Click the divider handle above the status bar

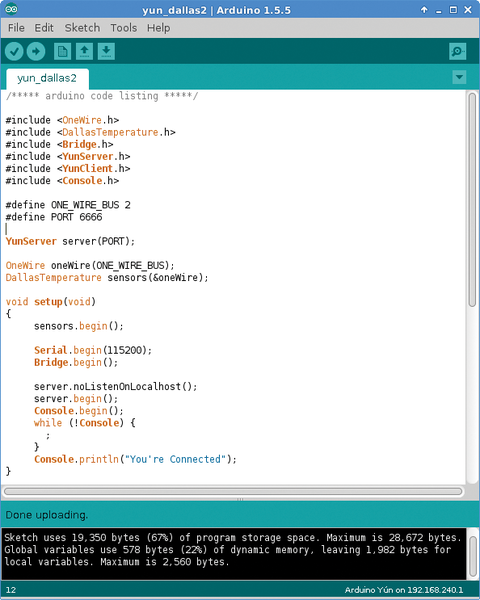coord(240,499)
